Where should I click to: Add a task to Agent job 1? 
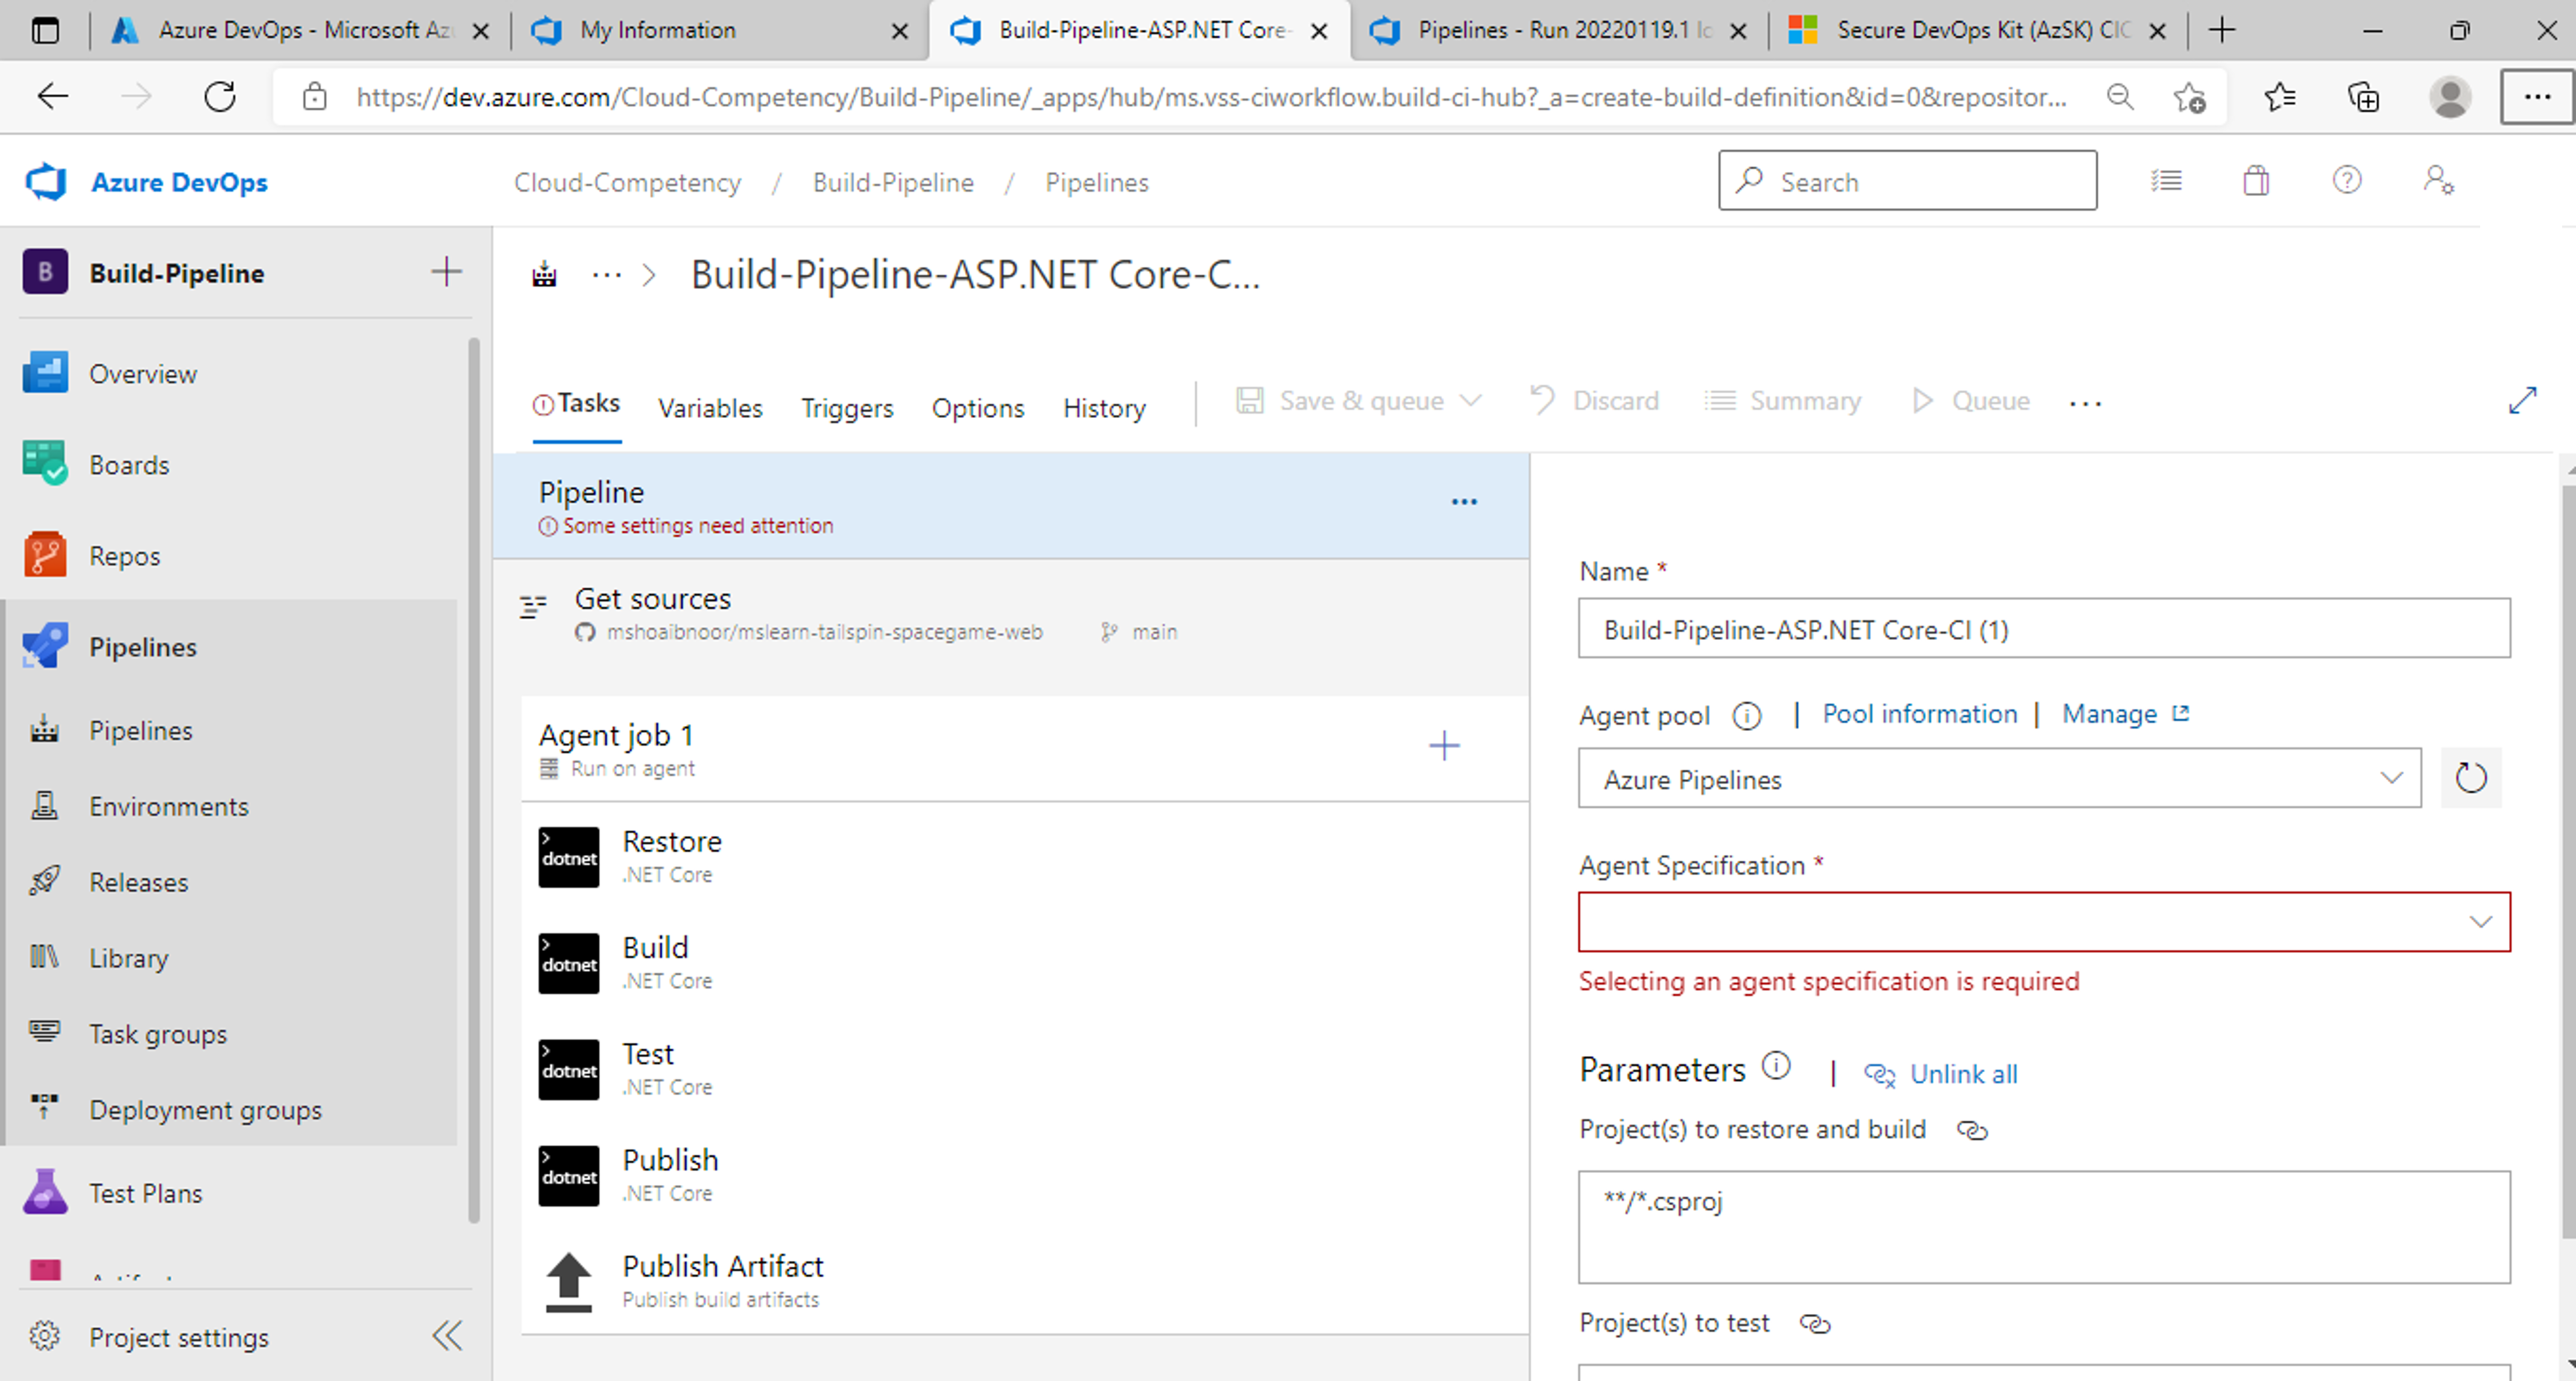click(1444, 745)
